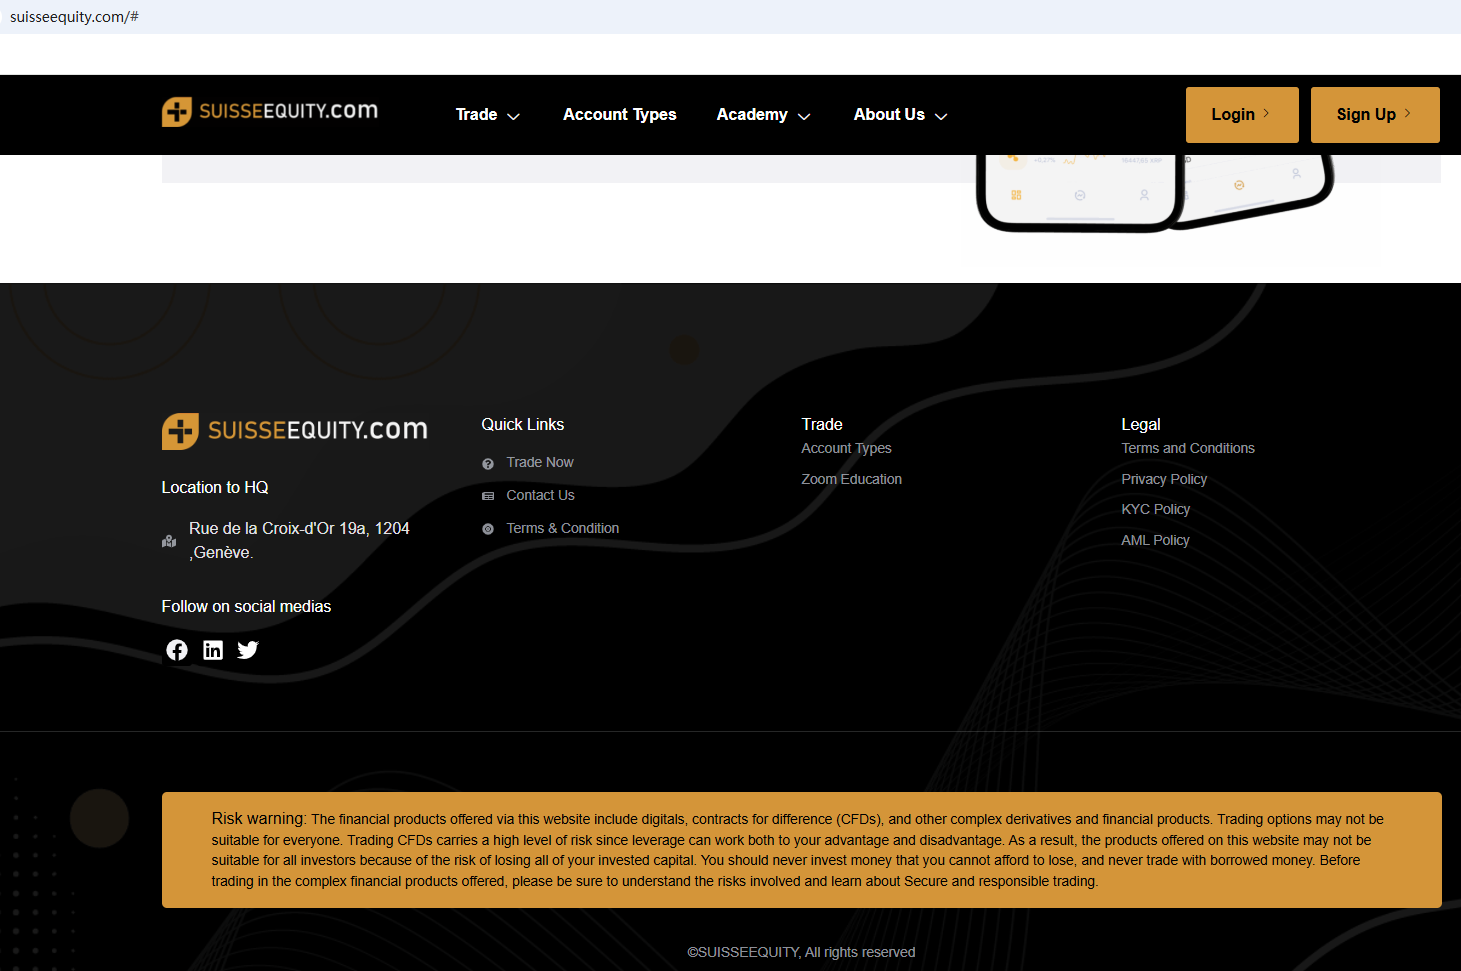Open Terms and Conditions under Legal

click(1188, 448)
